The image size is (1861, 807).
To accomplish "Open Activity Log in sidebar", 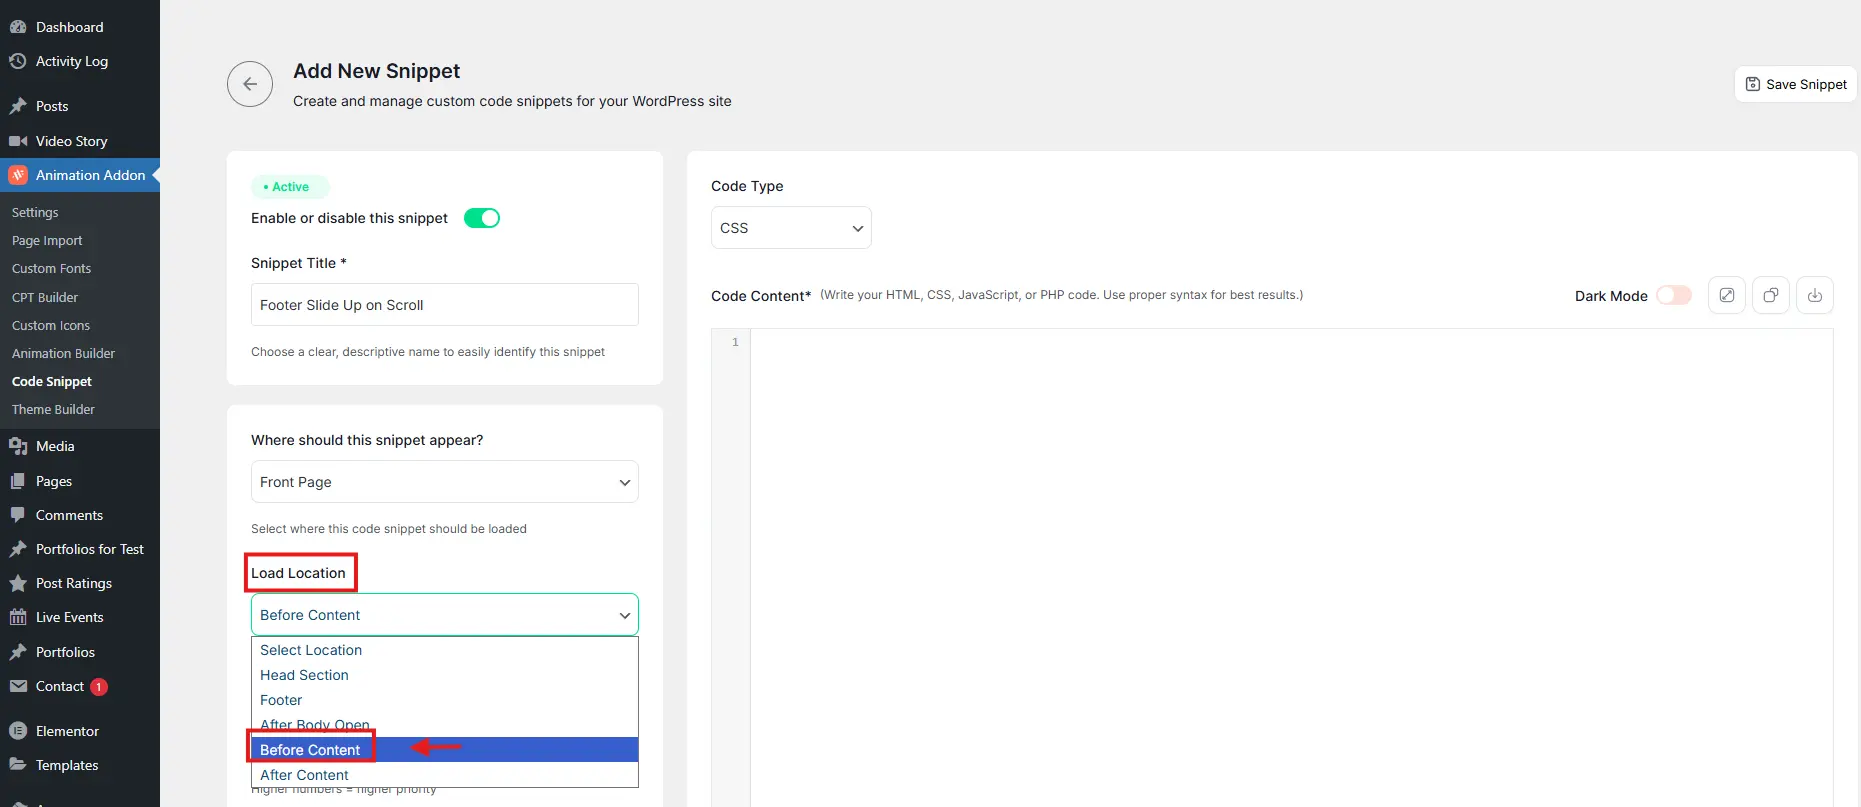I will tap(71, 61).
